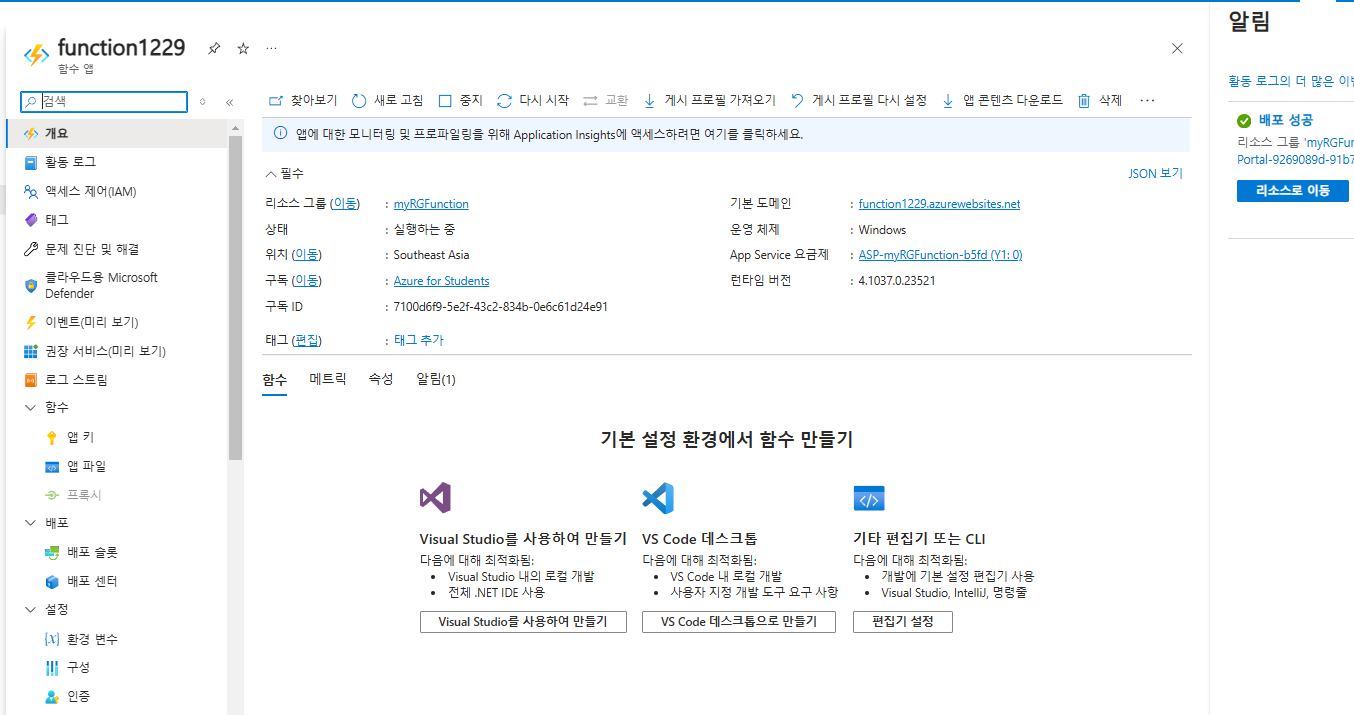
Task: Click the VS Code logo icon
Action: [658, 498]
